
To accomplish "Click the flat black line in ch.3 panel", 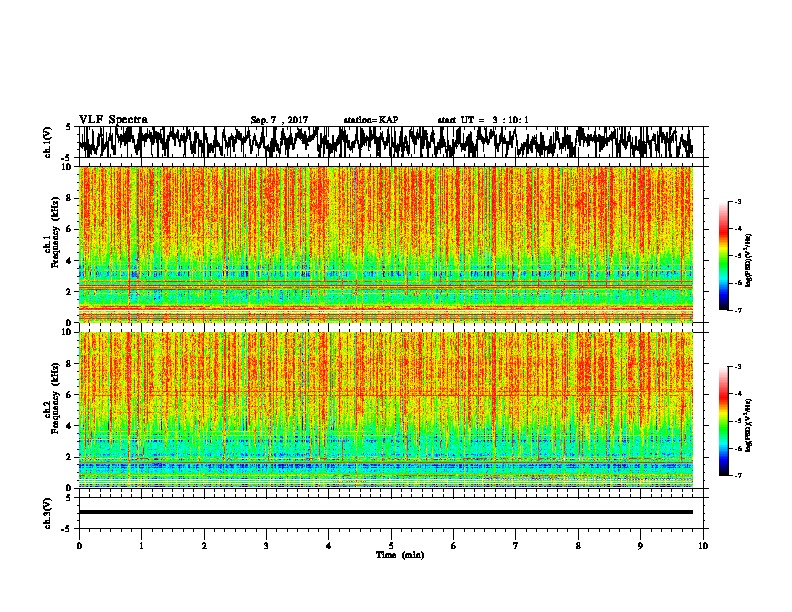I will pyautogui.click(x=386, y=512).
